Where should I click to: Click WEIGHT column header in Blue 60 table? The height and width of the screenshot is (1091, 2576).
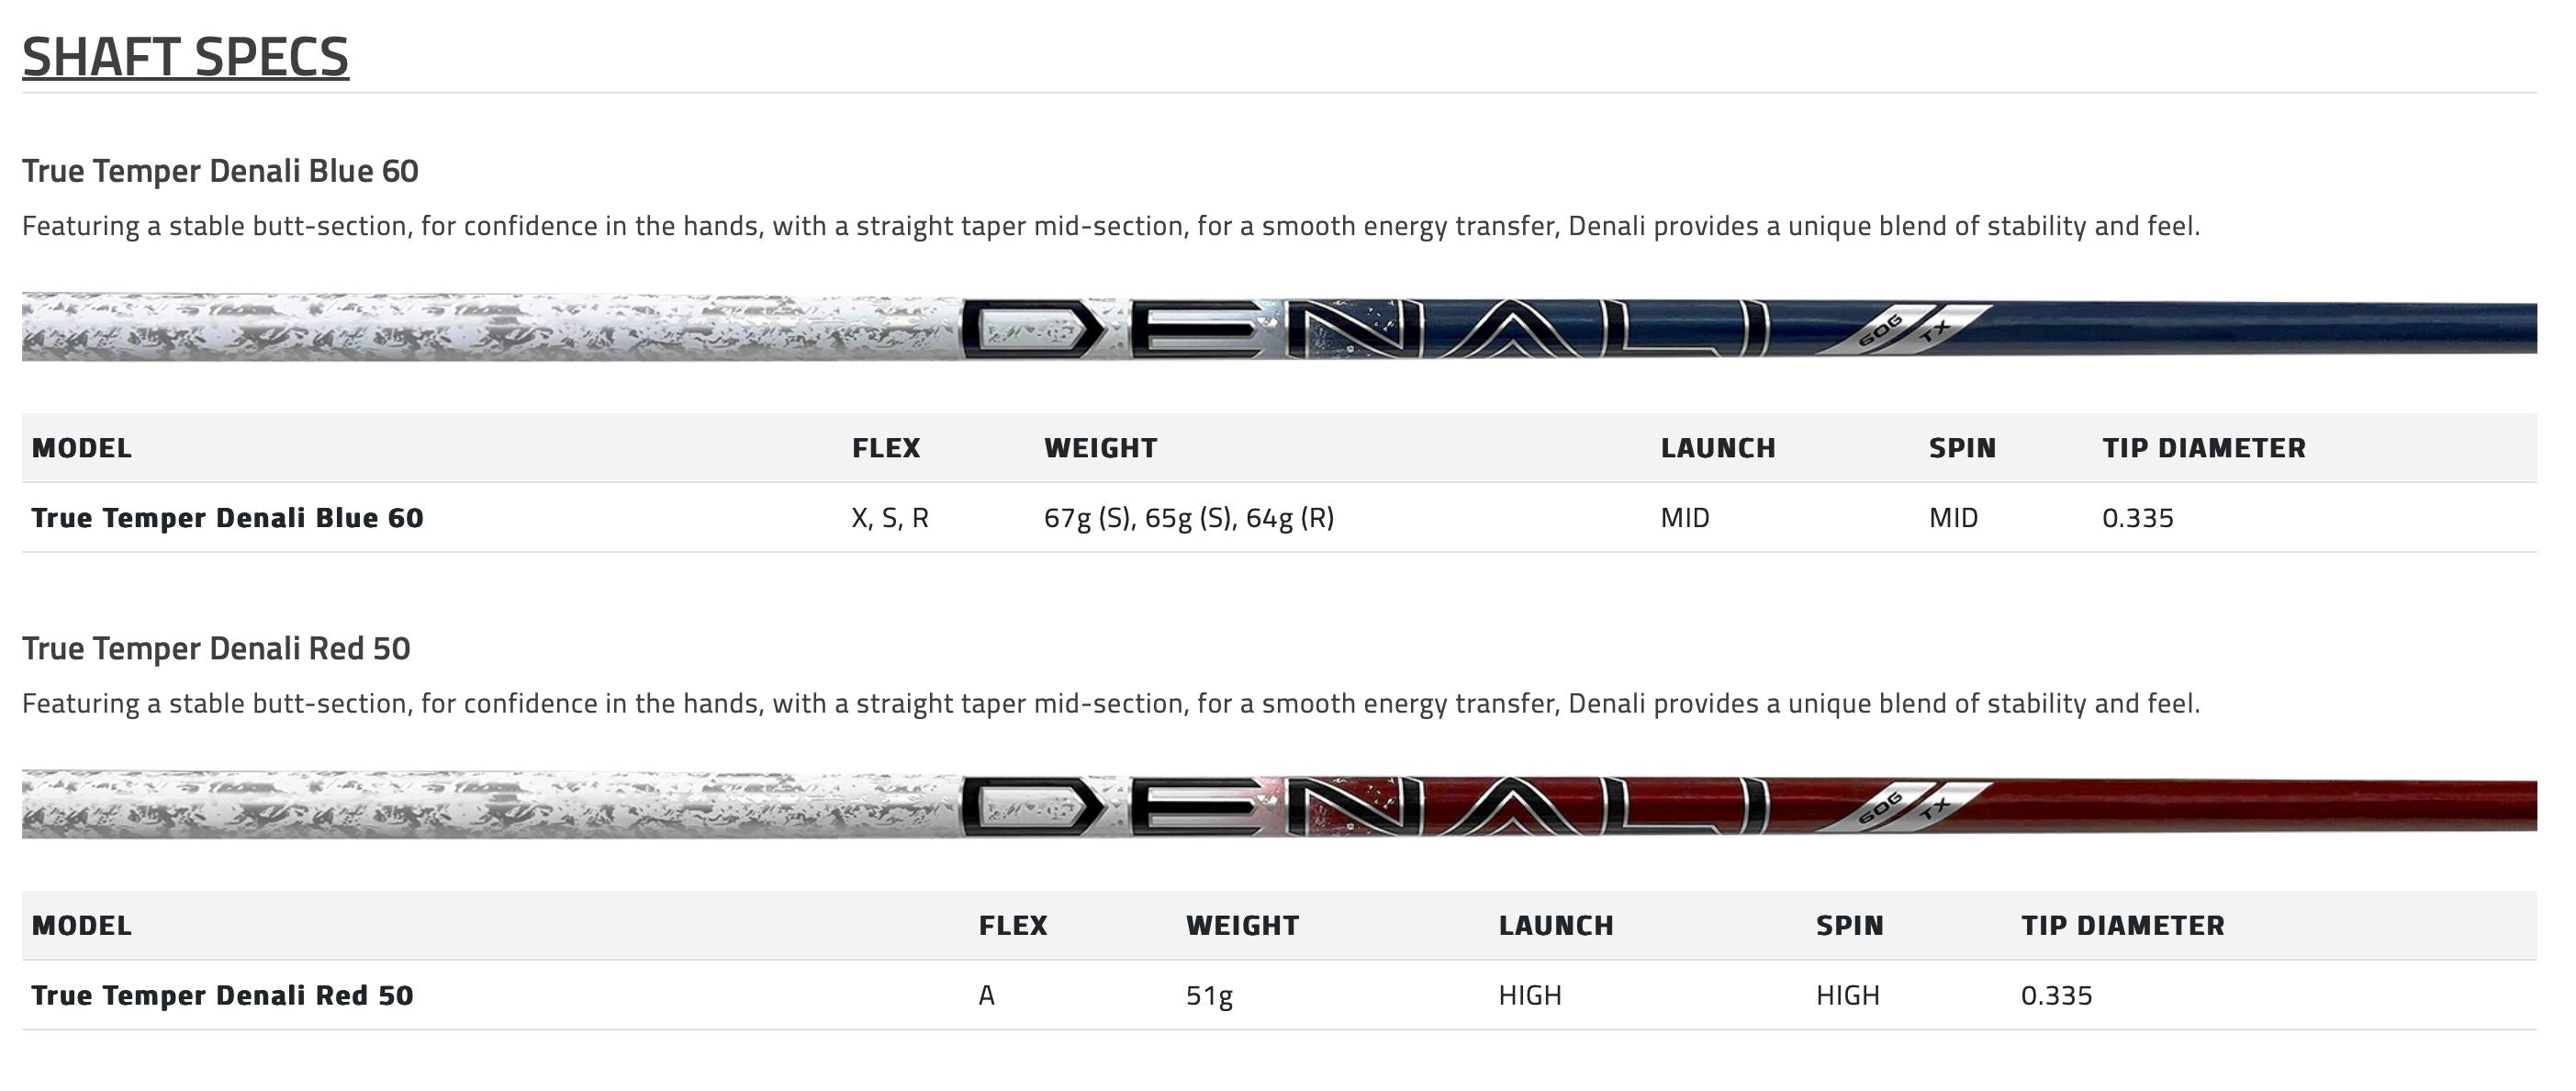point(1100,448)
